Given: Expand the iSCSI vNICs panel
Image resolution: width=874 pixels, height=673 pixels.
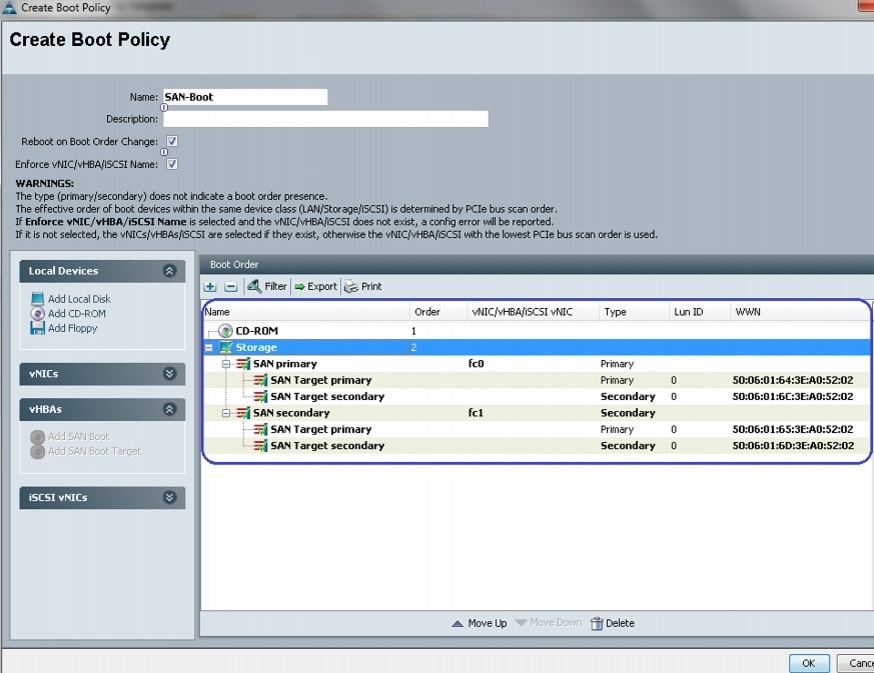Looking at the screenshot, I should [x=169, y=497].
